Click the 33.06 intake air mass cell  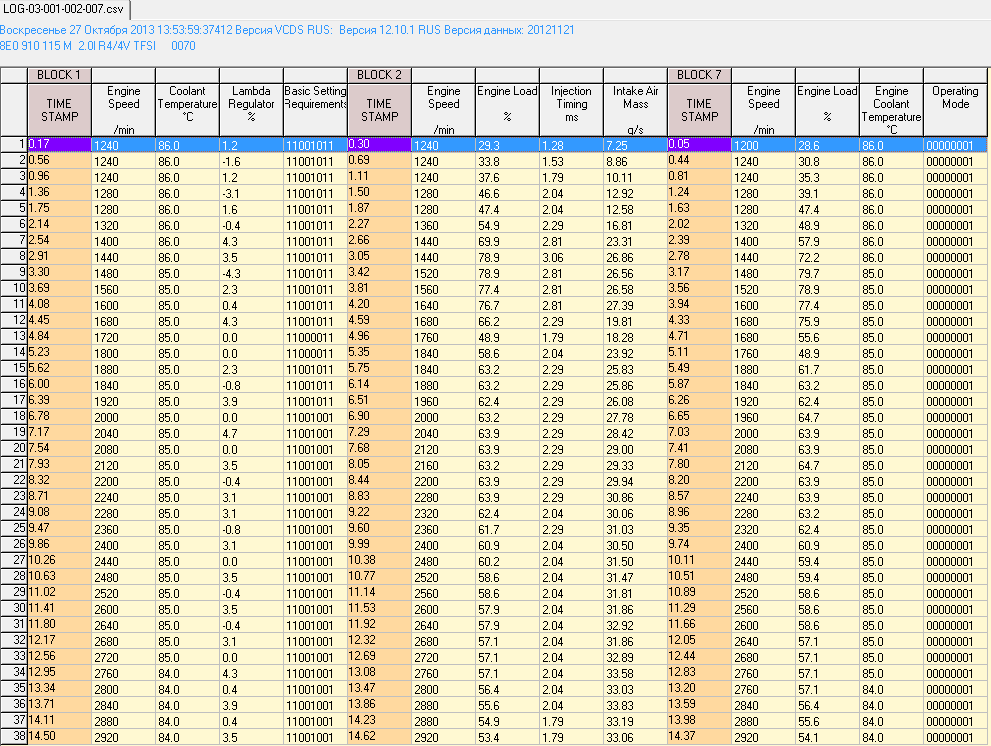pyautogui.click(x=635, y=737)
